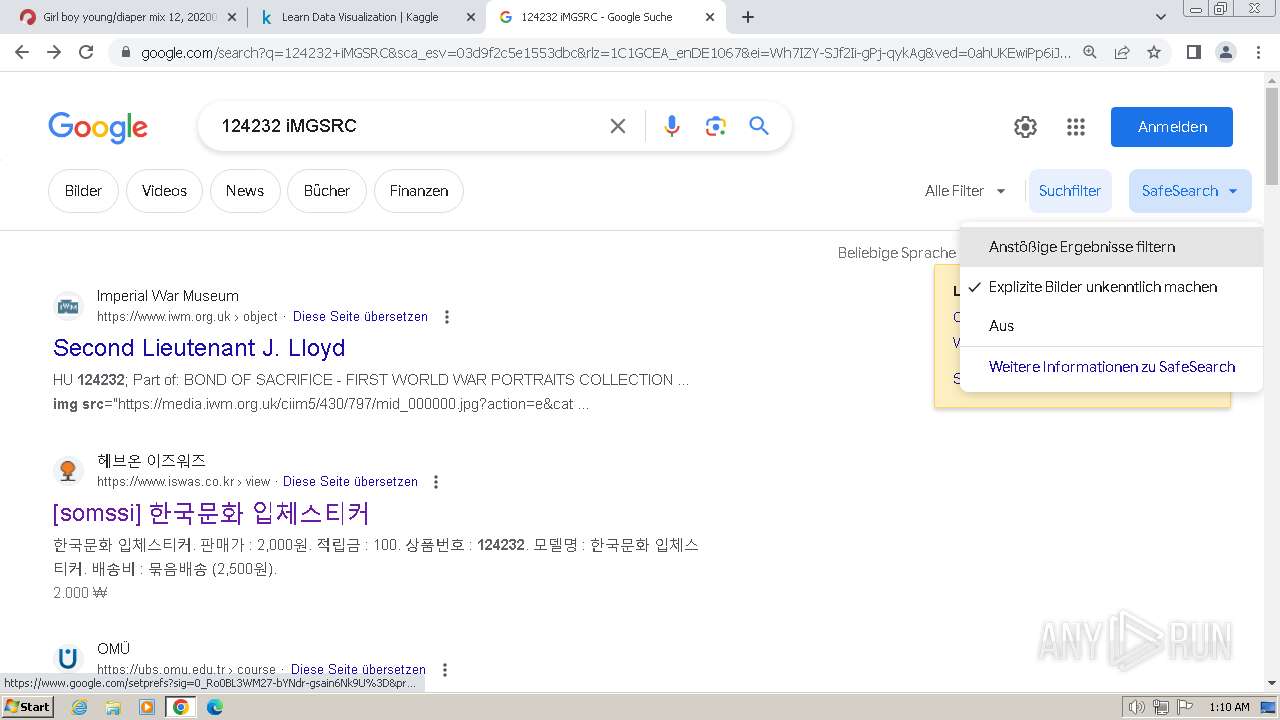Go to Google homepage via logo
Screen dimensions: 1280x720
(98, 127)
